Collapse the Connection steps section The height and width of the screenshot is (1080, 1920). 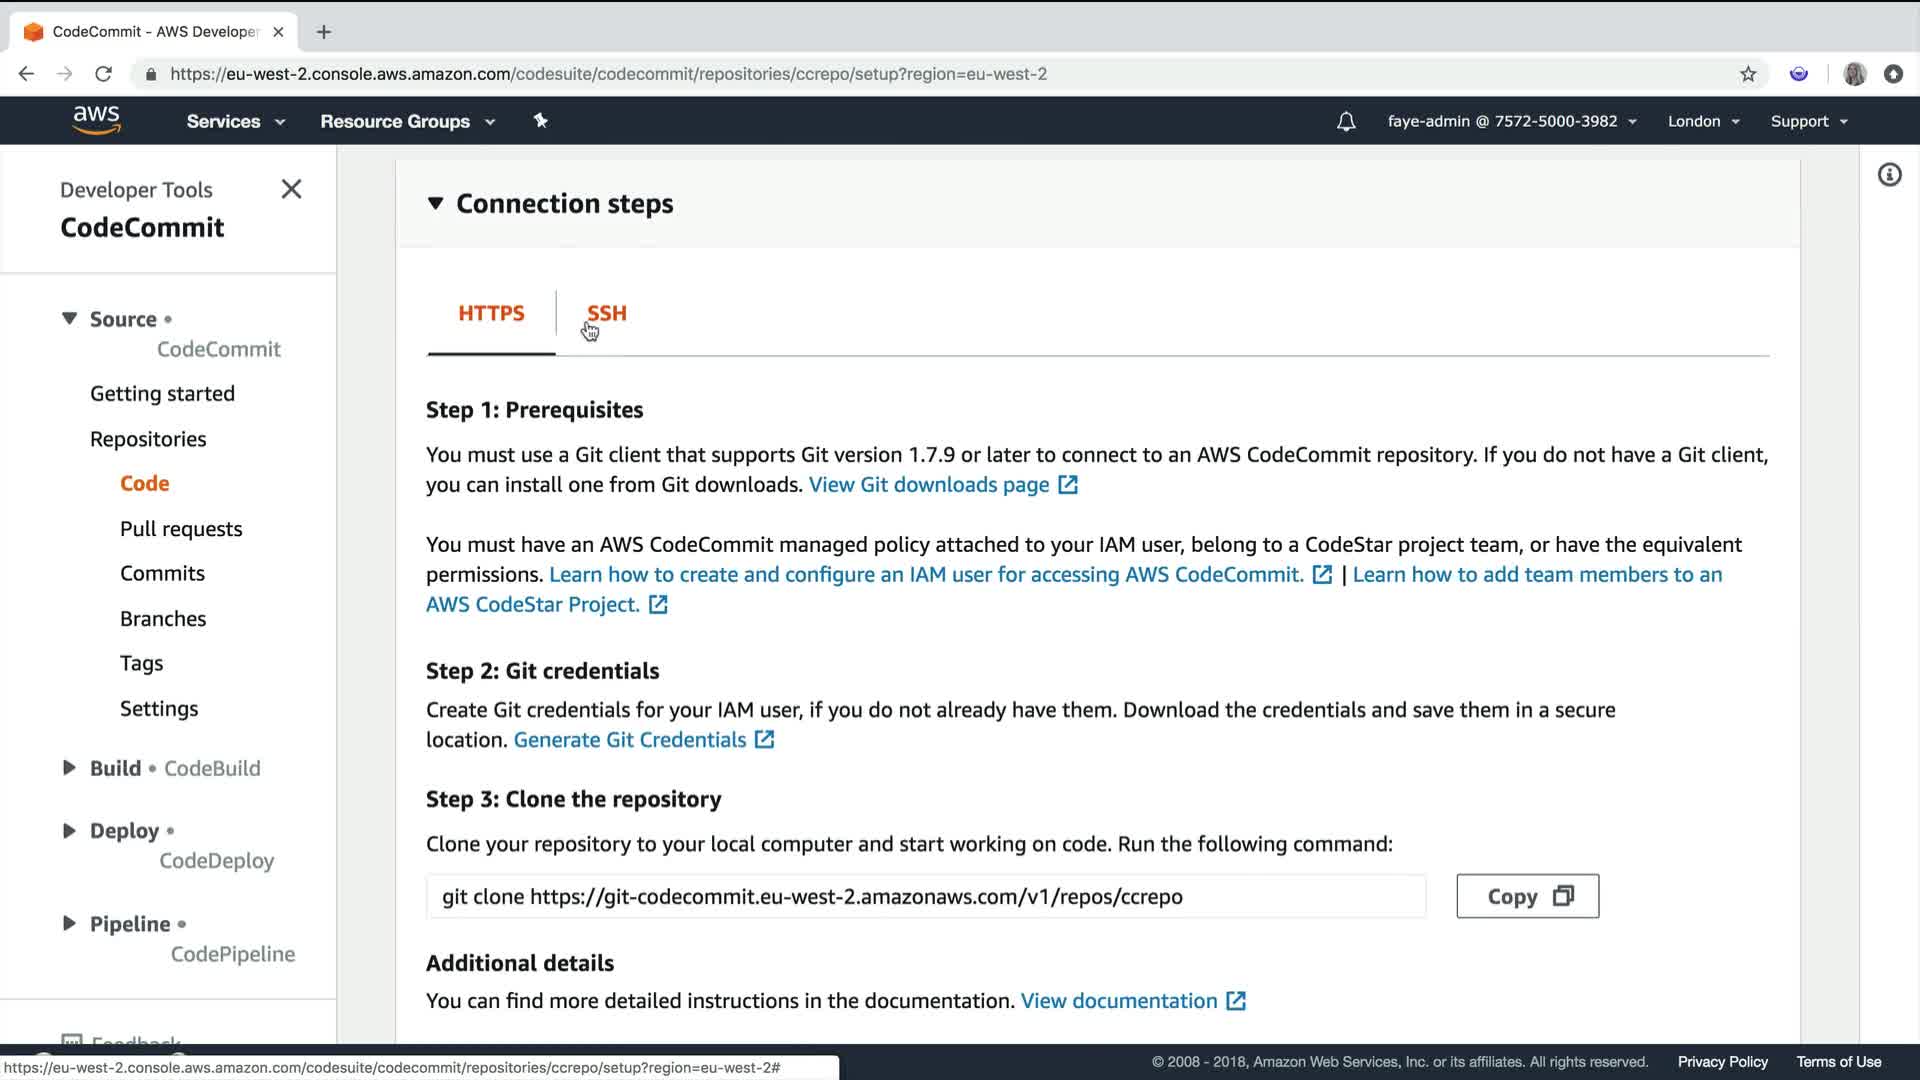pyautogui.click(x=436, y=203)
